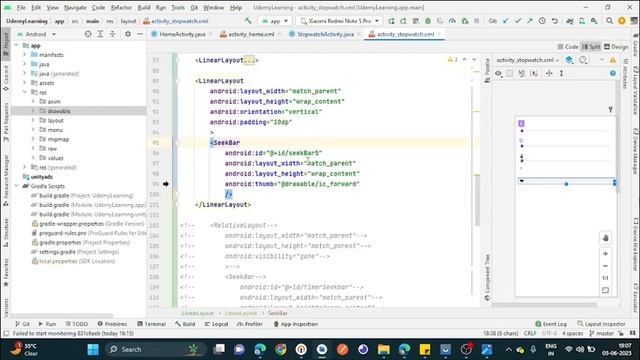
Task: Expand the manifests folder
Action: click(x=24, y=54)
